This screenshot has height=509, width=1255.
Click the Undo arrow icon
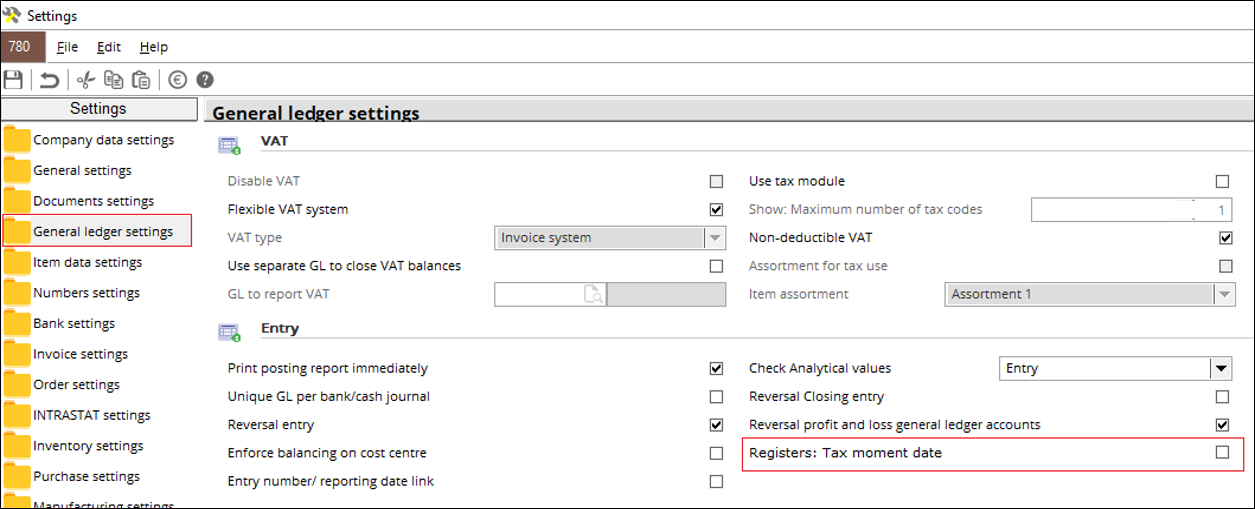[49, 80]
